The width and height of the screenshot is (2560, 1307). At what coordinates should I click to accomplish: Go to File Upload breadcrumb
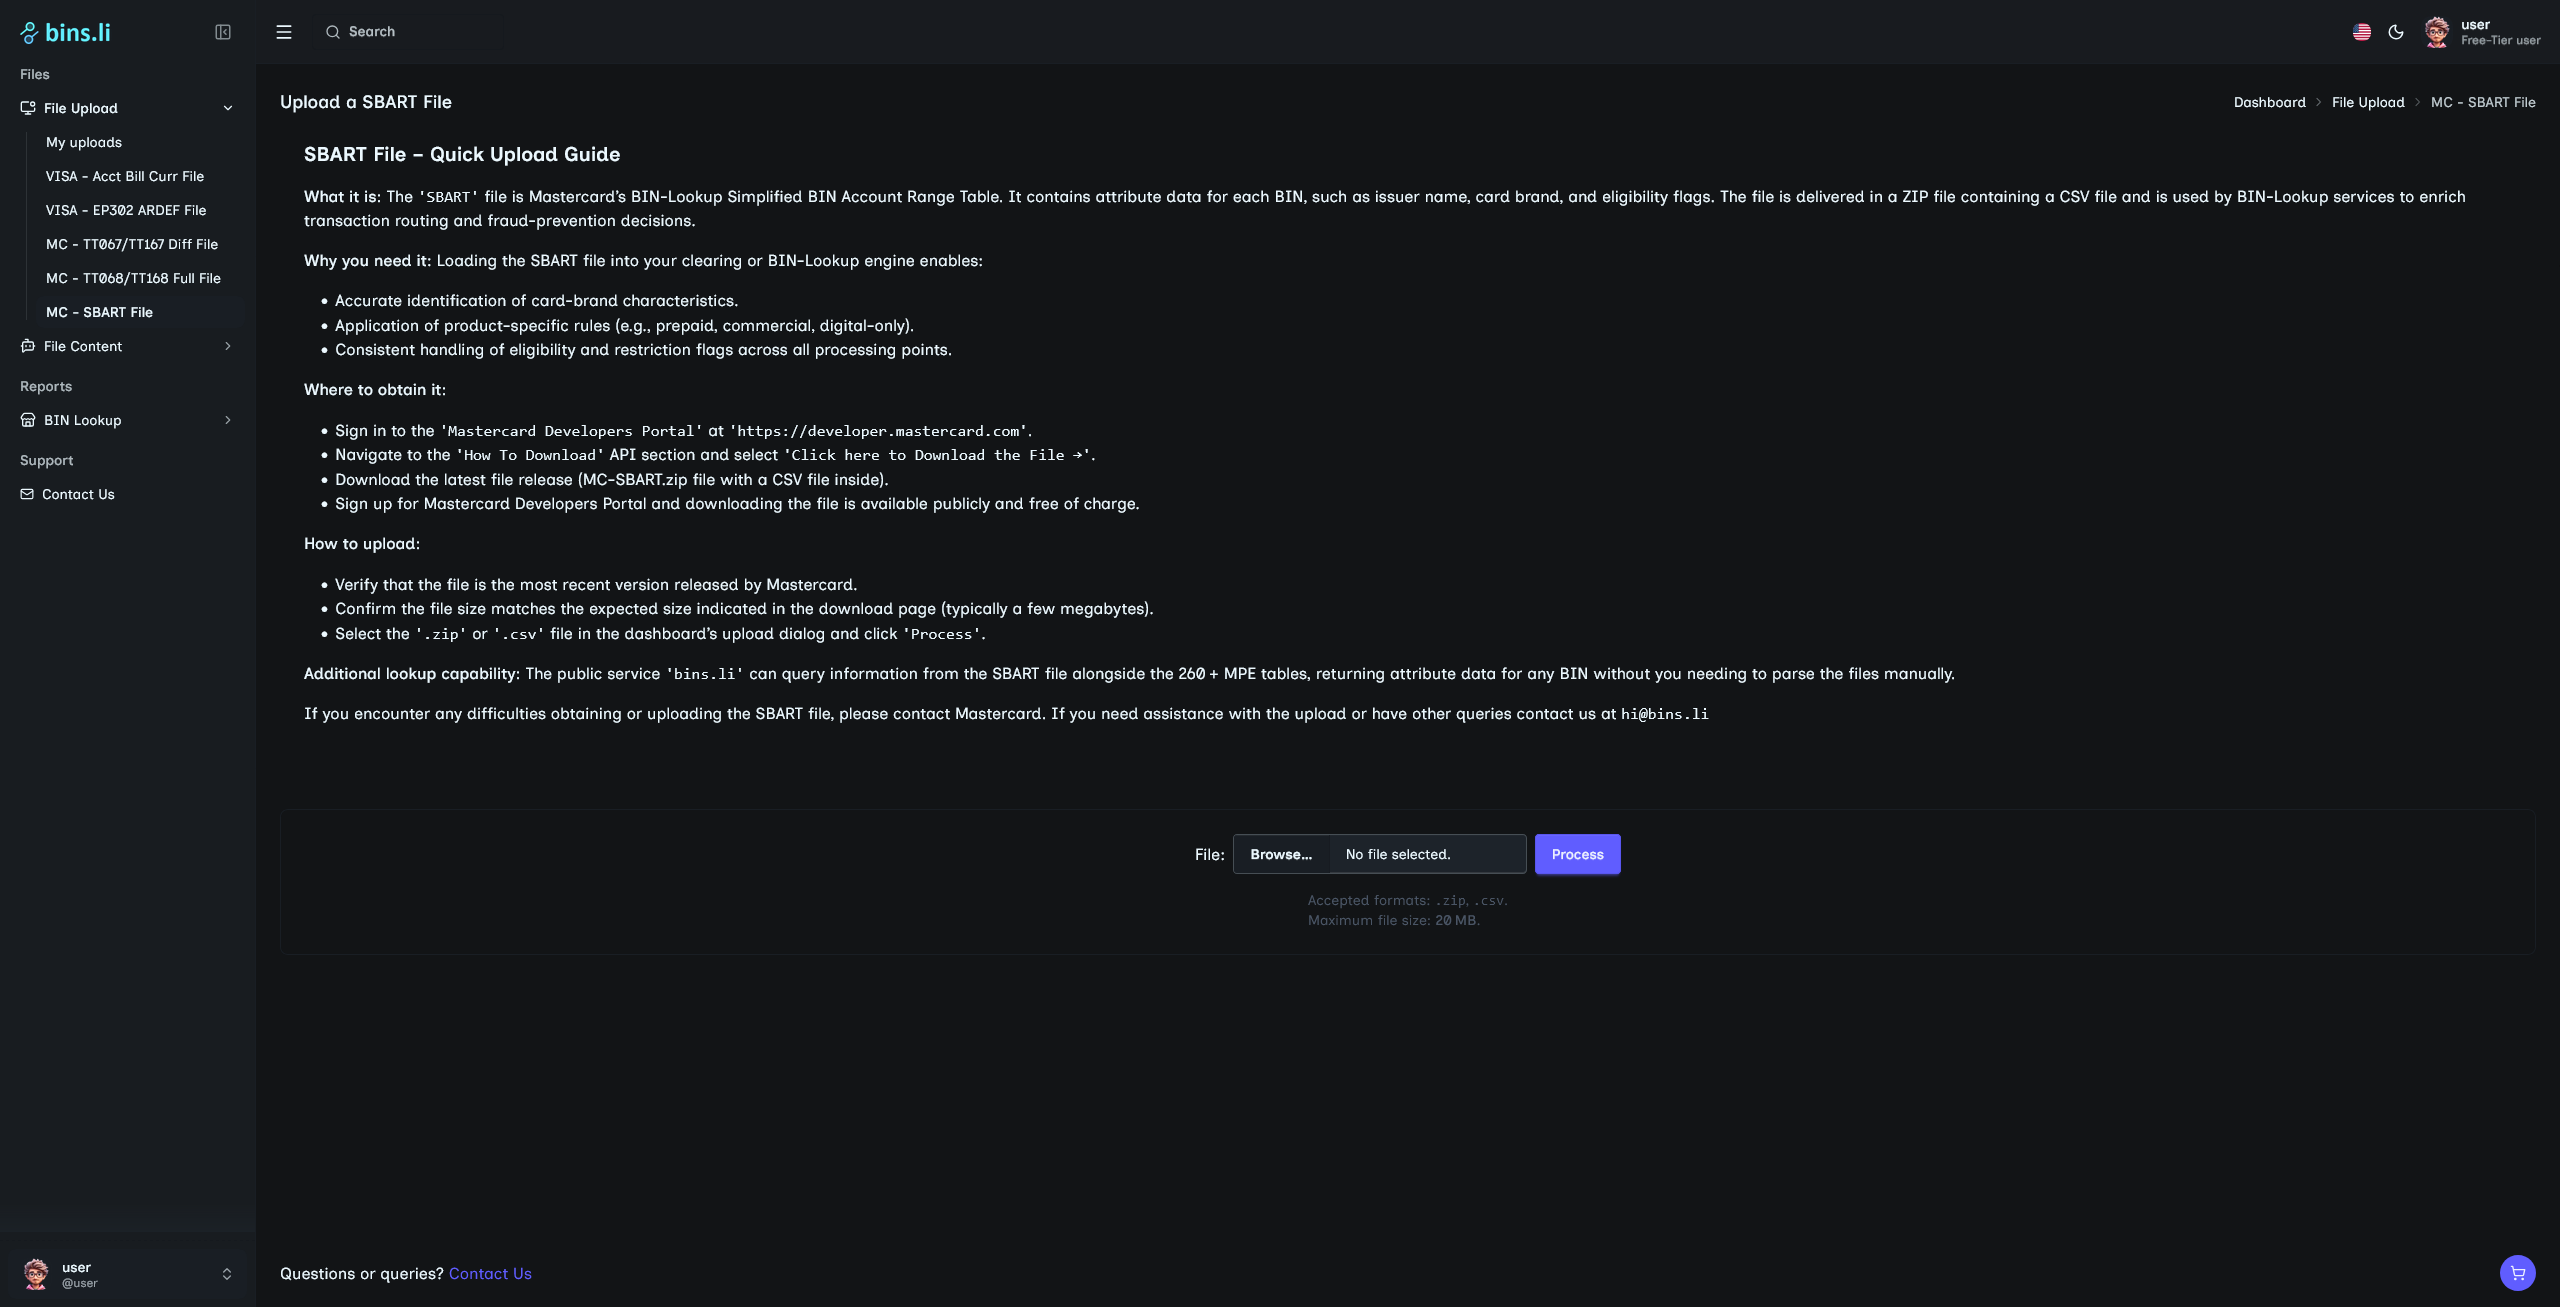[2368, 102]
